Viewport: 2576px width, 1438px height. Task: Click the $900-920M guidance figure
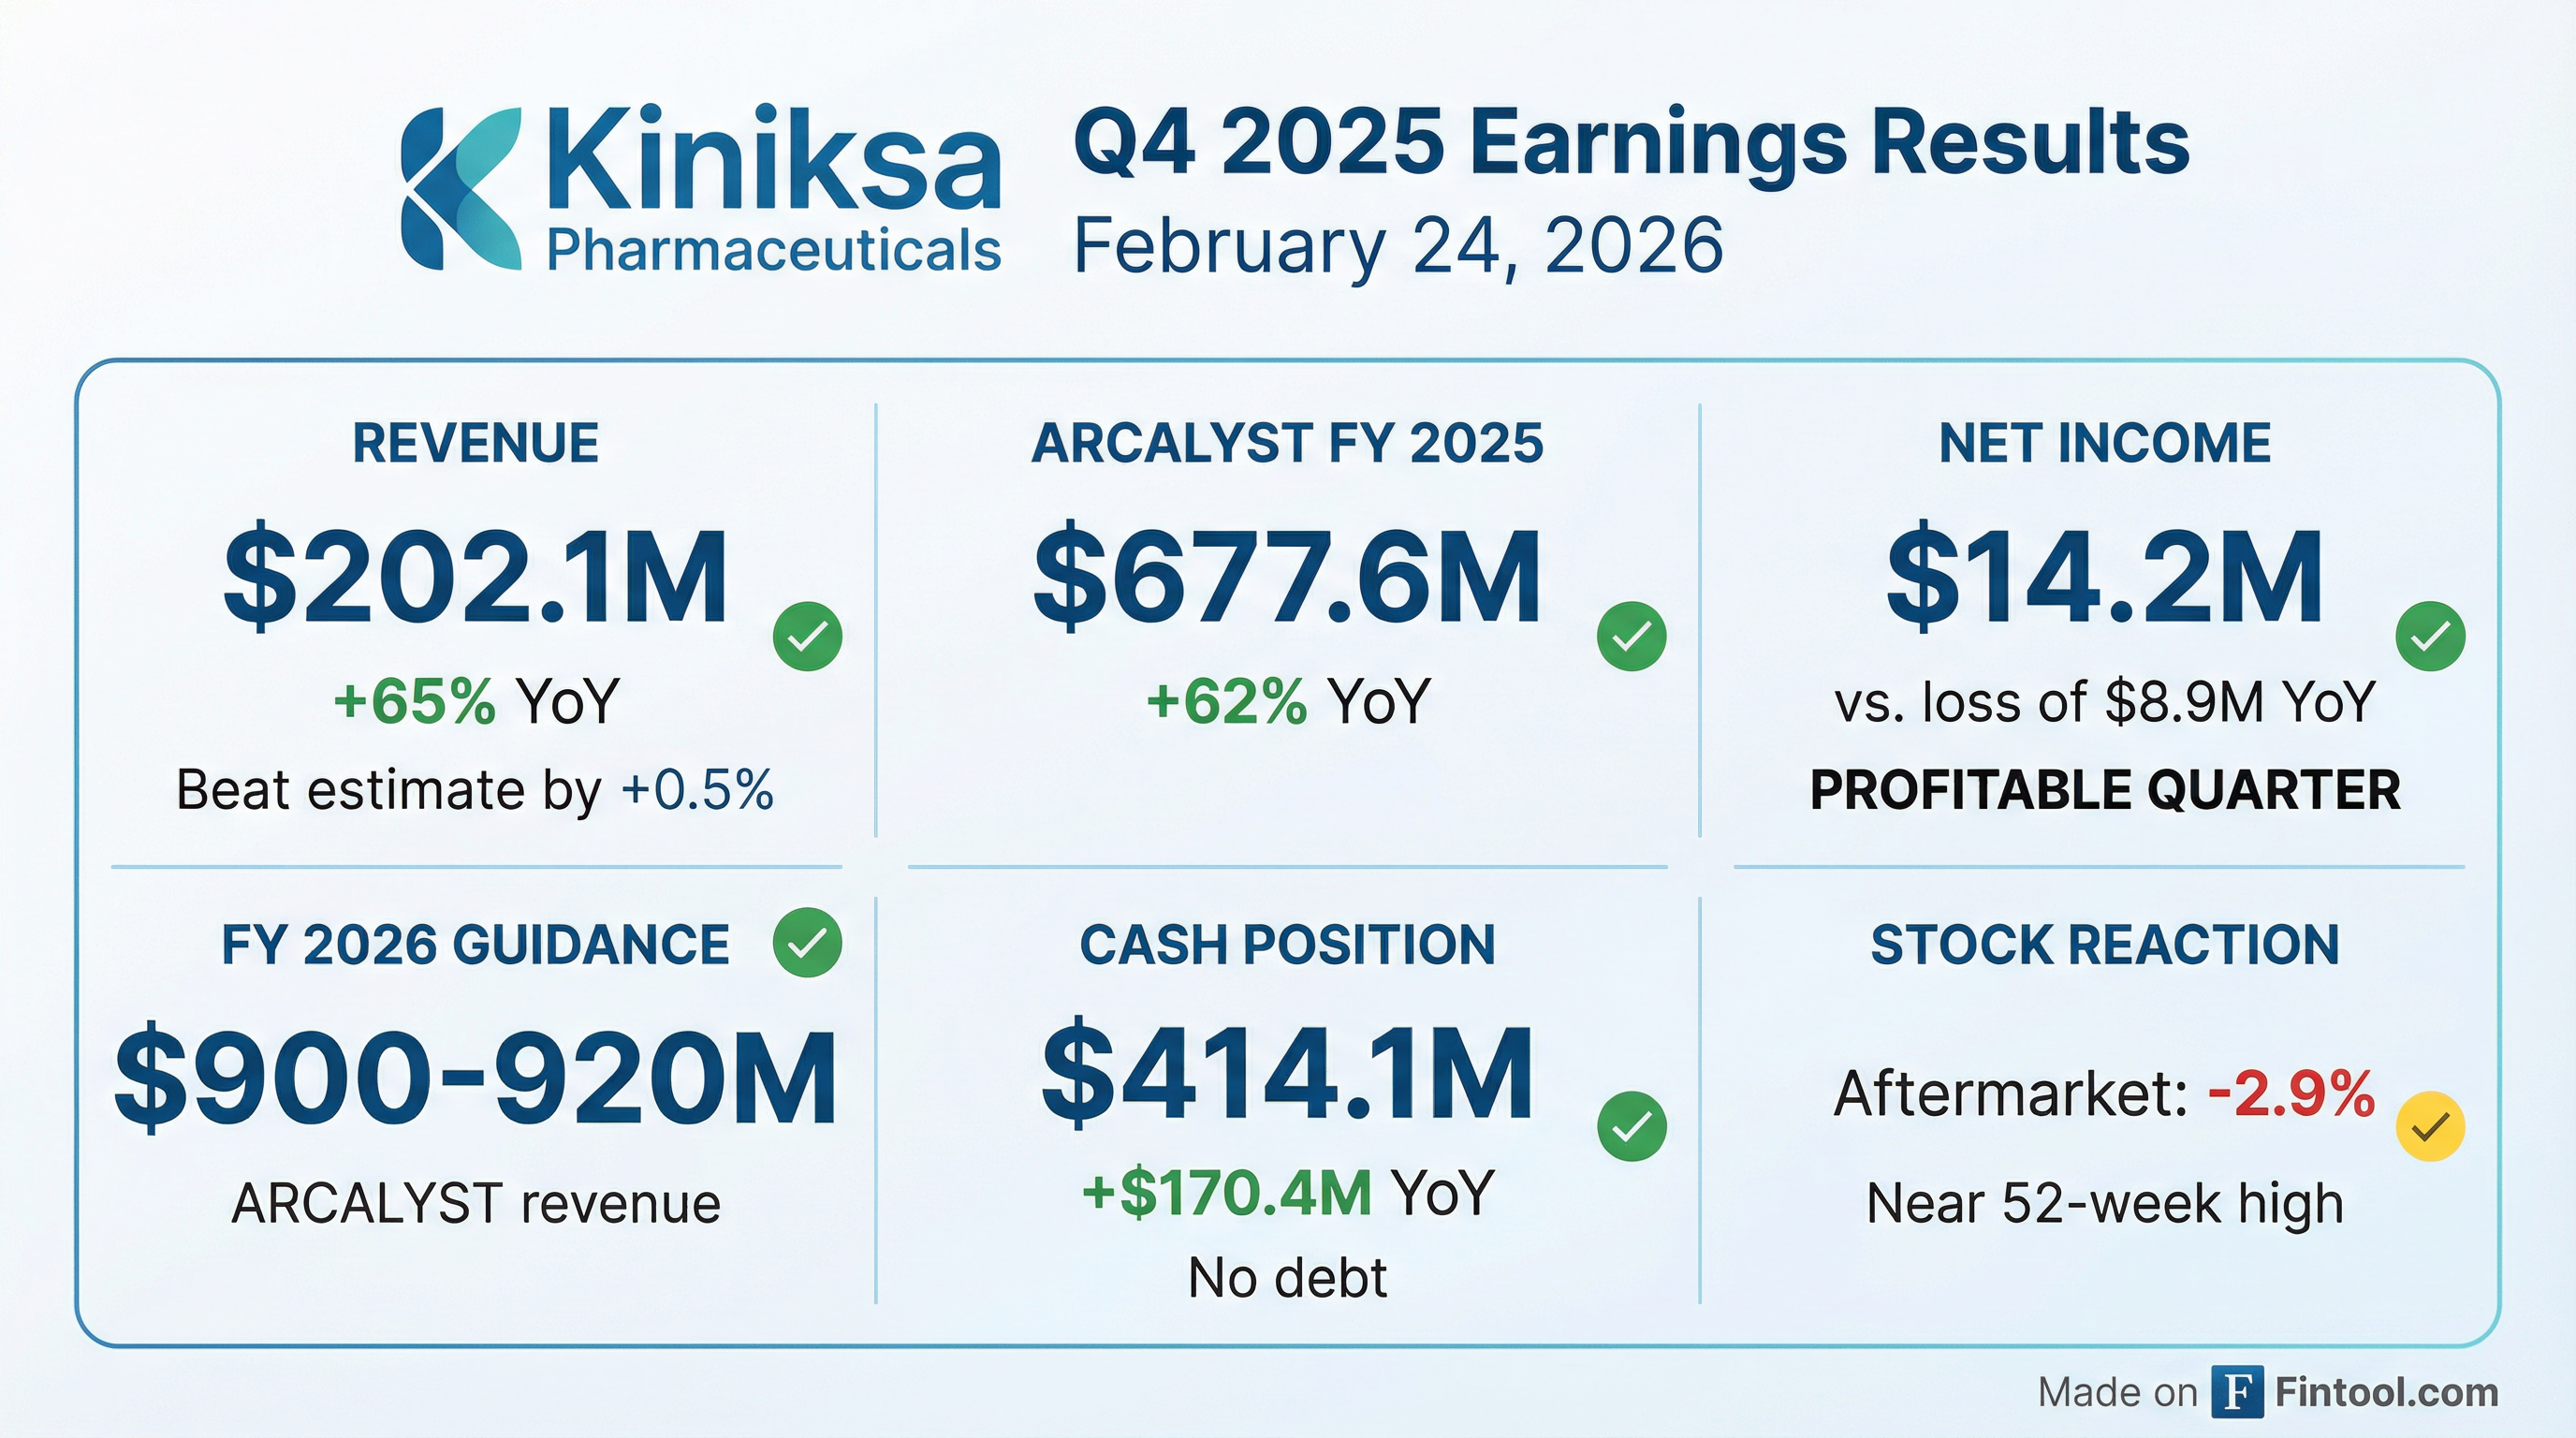pyautogui.click(x=476, y=1078)
